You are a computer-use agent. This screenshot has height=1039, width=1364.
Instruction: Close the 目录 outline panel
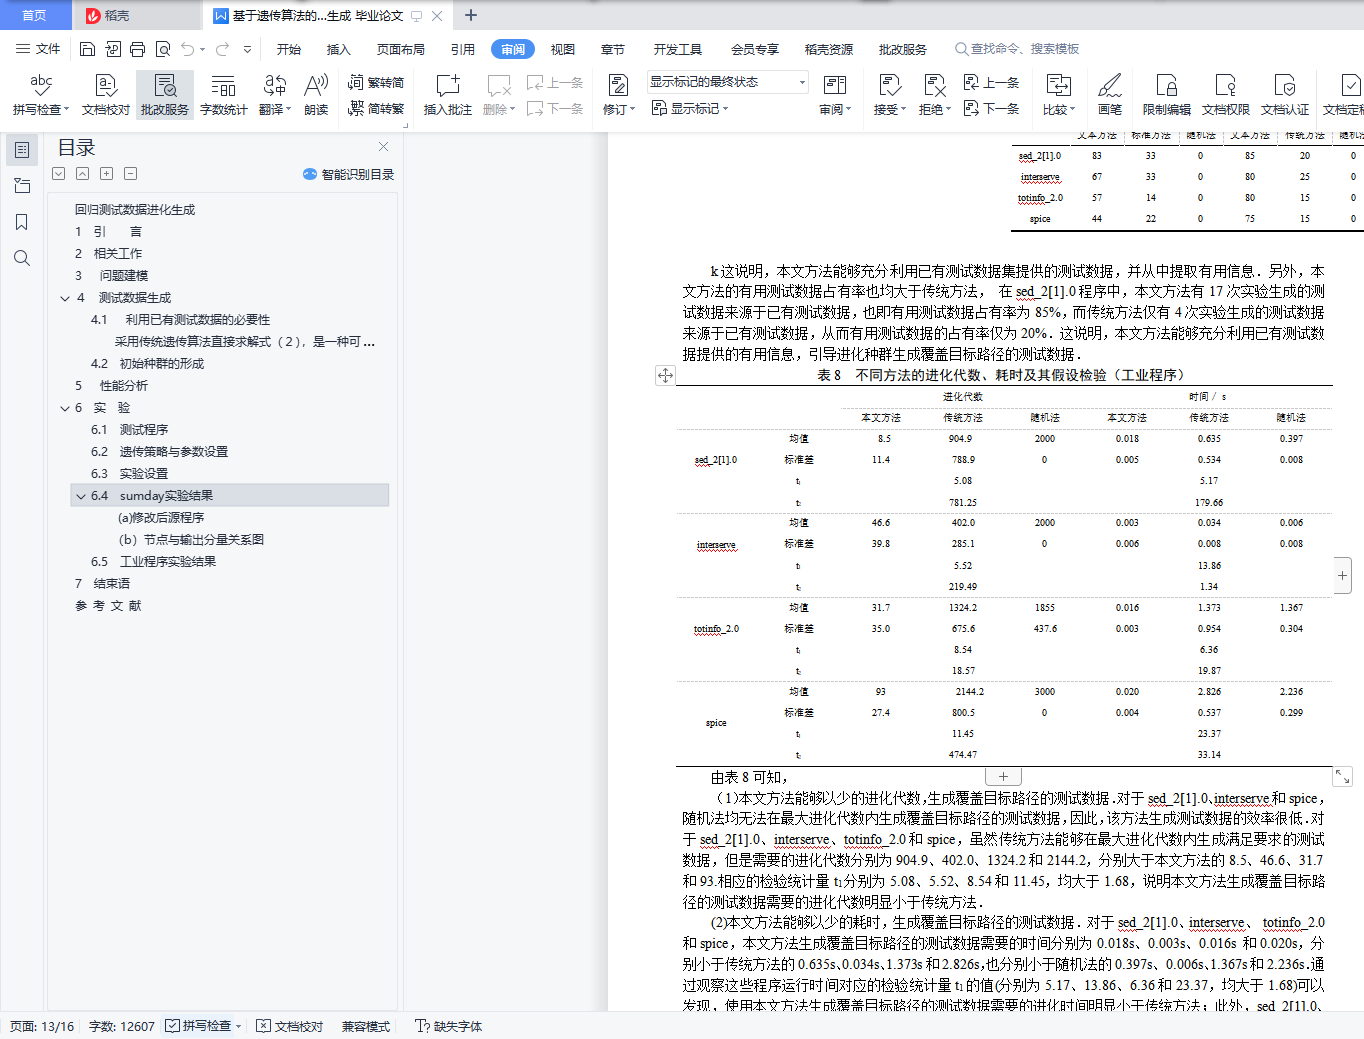(x=383, y=147)
